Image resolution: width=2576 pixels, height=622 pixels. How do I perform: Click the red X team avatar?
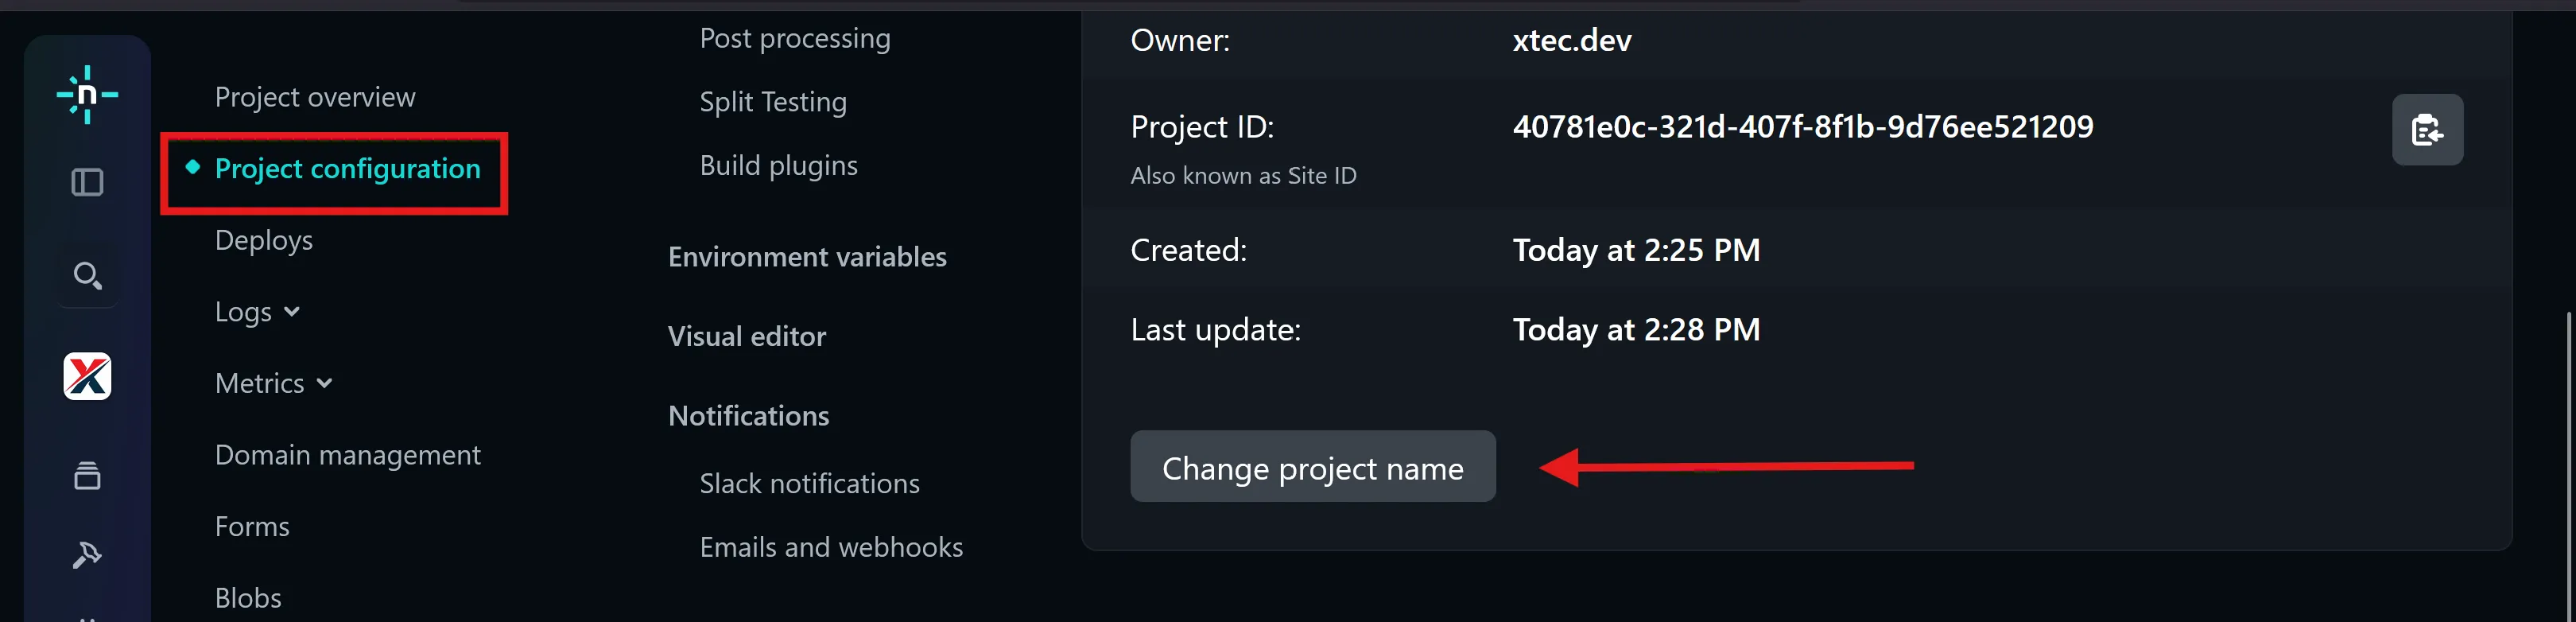coord(87,376)
